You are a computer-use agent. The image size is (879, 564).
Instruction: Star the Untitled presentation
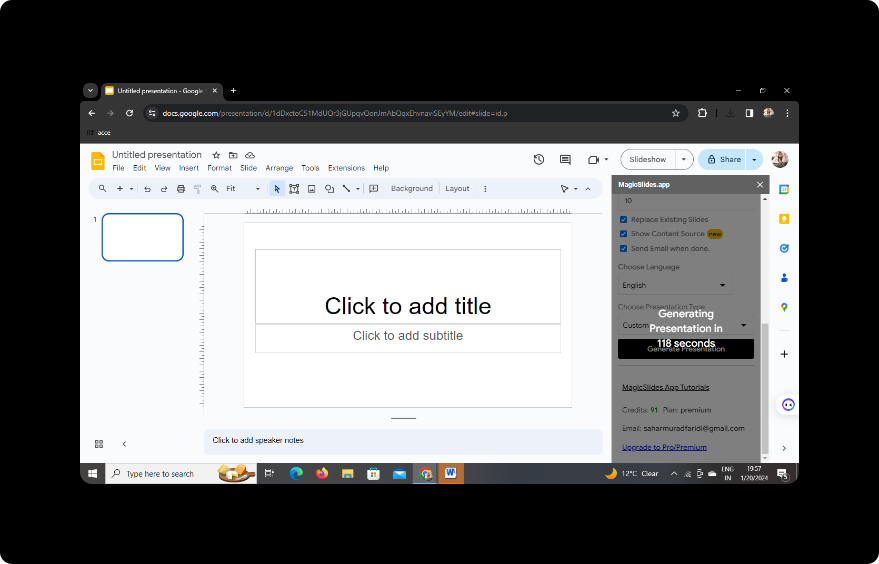tap(216, 155)
